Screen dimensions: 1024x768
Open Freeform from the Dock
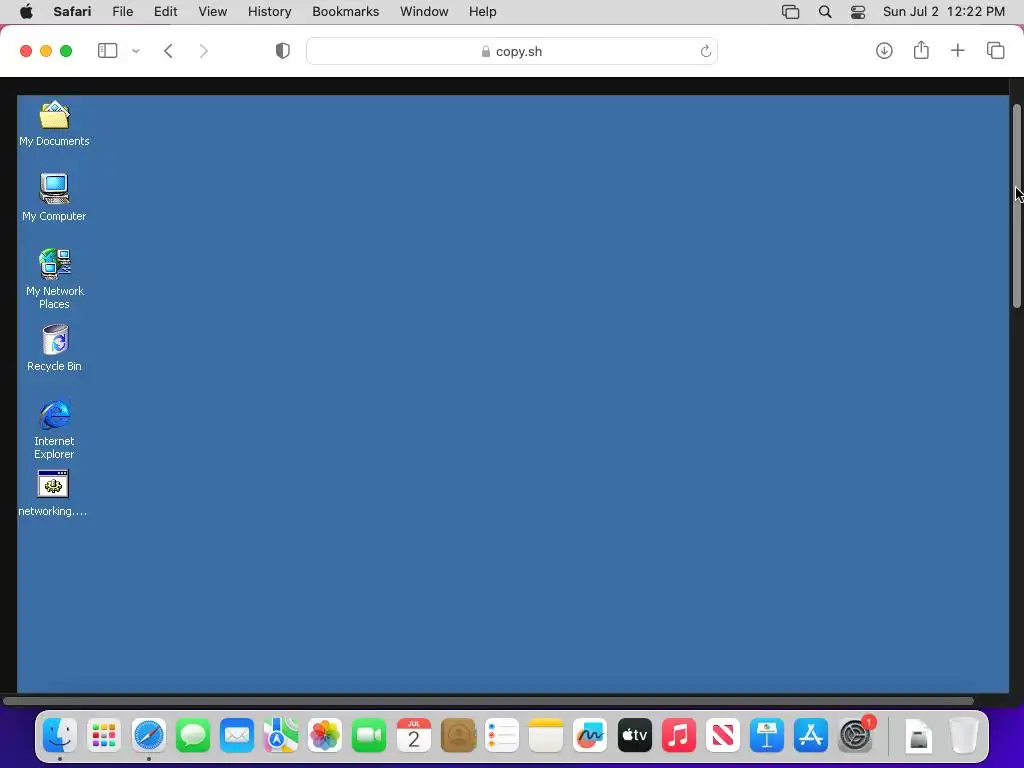(590, 736)
